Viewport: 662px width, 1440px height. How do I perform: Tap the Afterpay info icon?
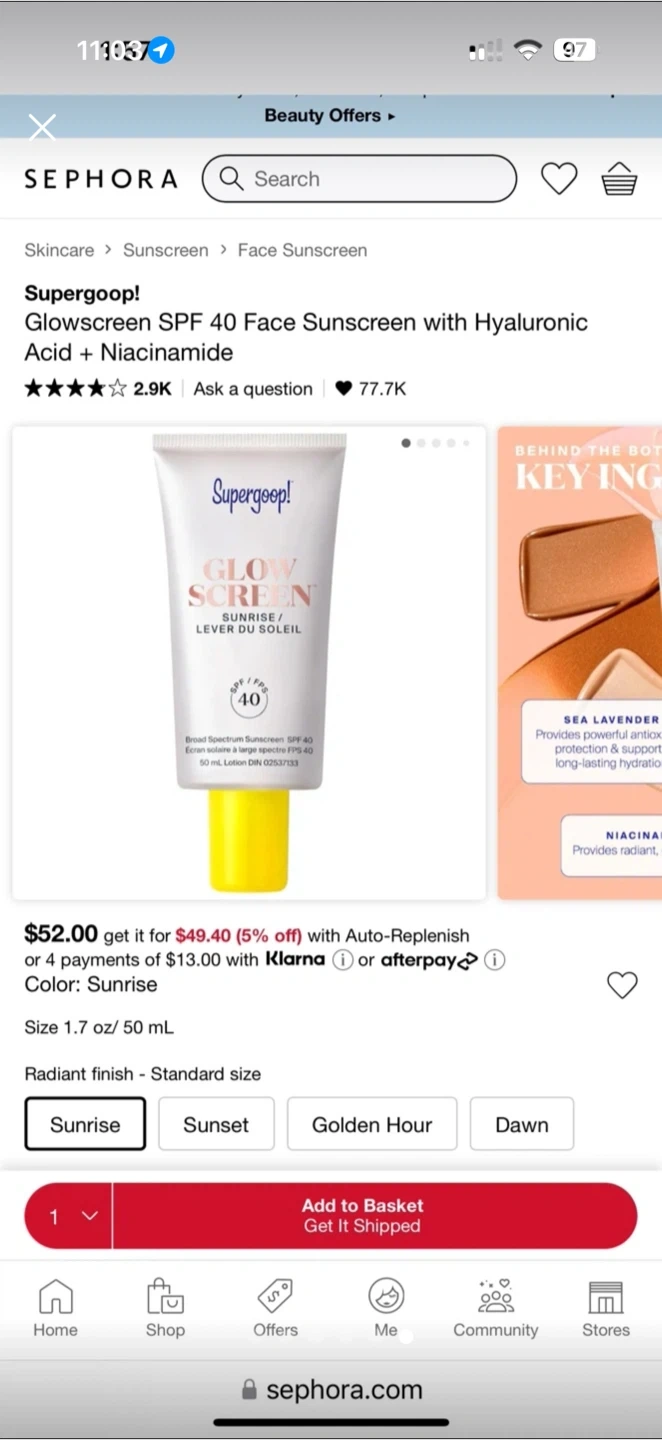pos(494,960)
